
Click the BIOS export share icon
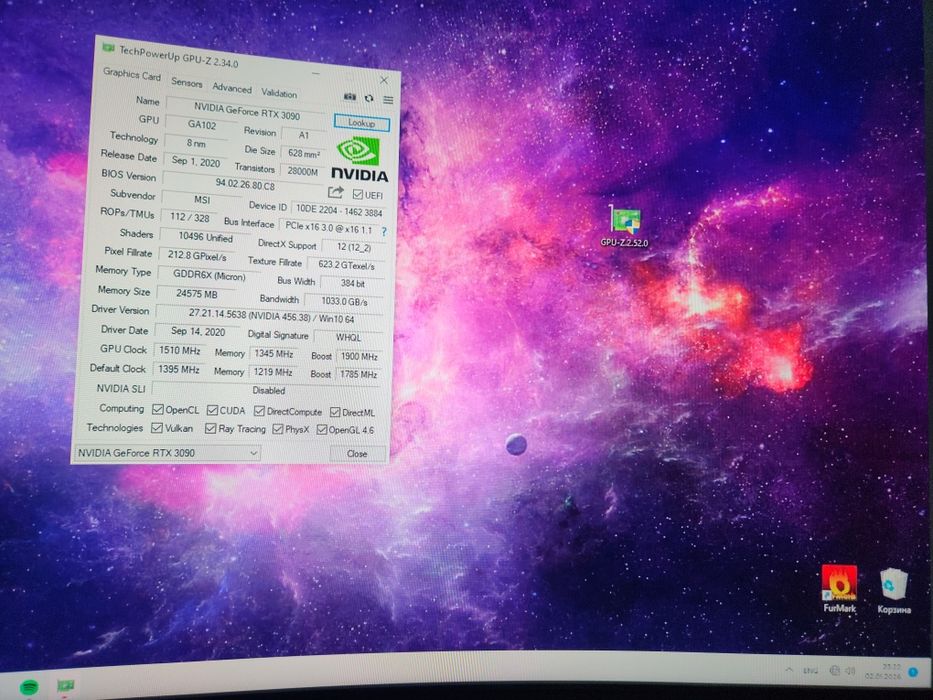[x=336, y=192]
